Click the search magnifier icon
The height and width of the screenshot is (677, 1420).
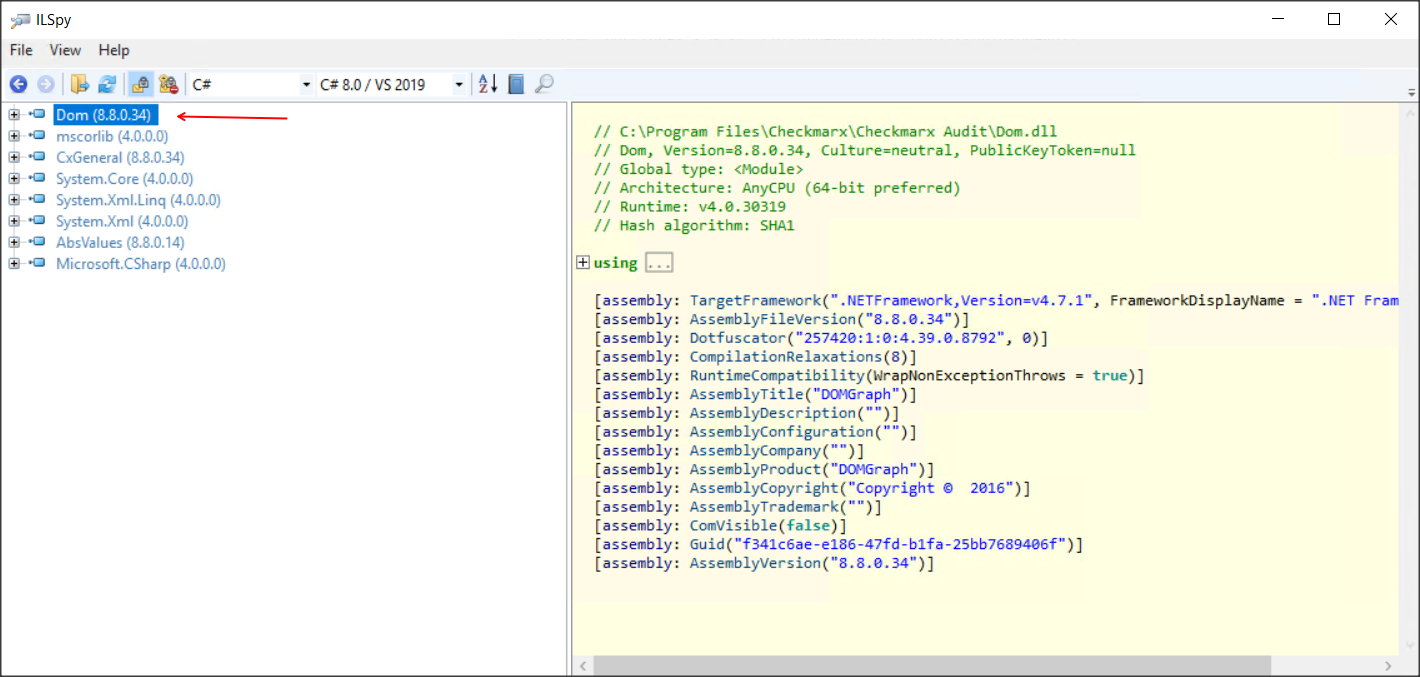[x=544, y=85]
